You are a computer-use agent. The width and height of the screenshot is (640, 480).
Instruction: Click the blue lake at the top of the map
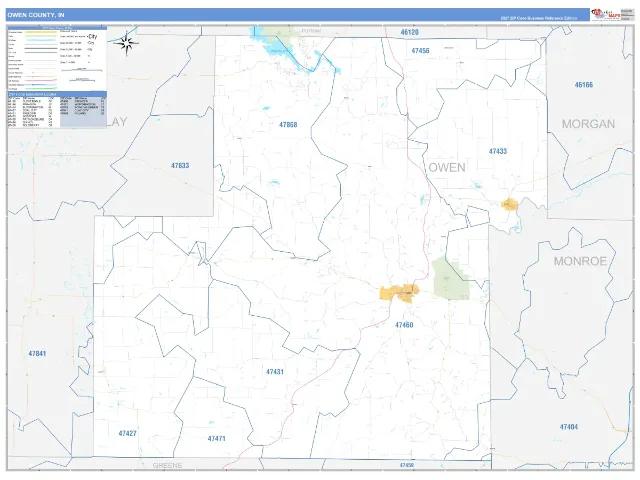(x=282, y=47)
